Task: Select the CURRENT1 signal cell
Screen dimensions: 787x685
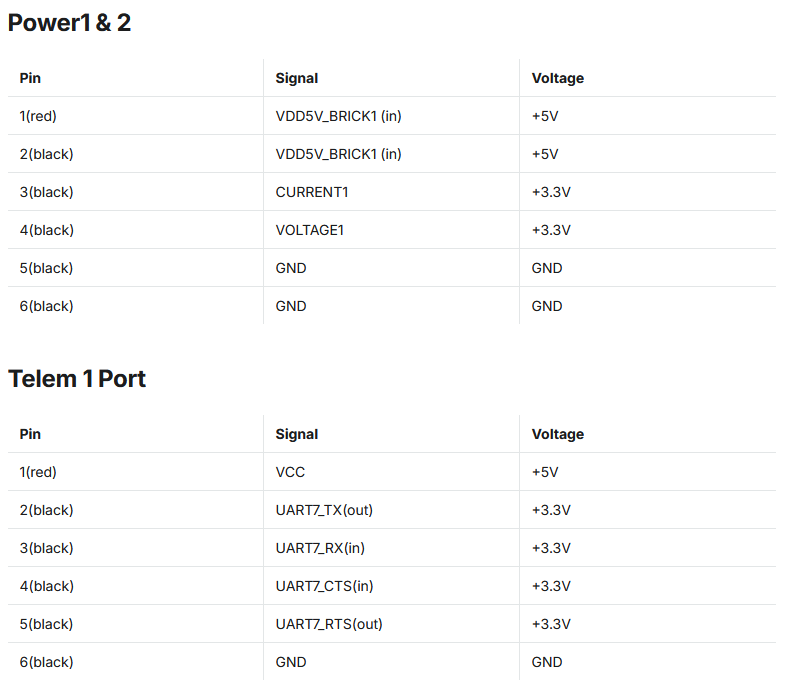Action: tap(312, 192)
